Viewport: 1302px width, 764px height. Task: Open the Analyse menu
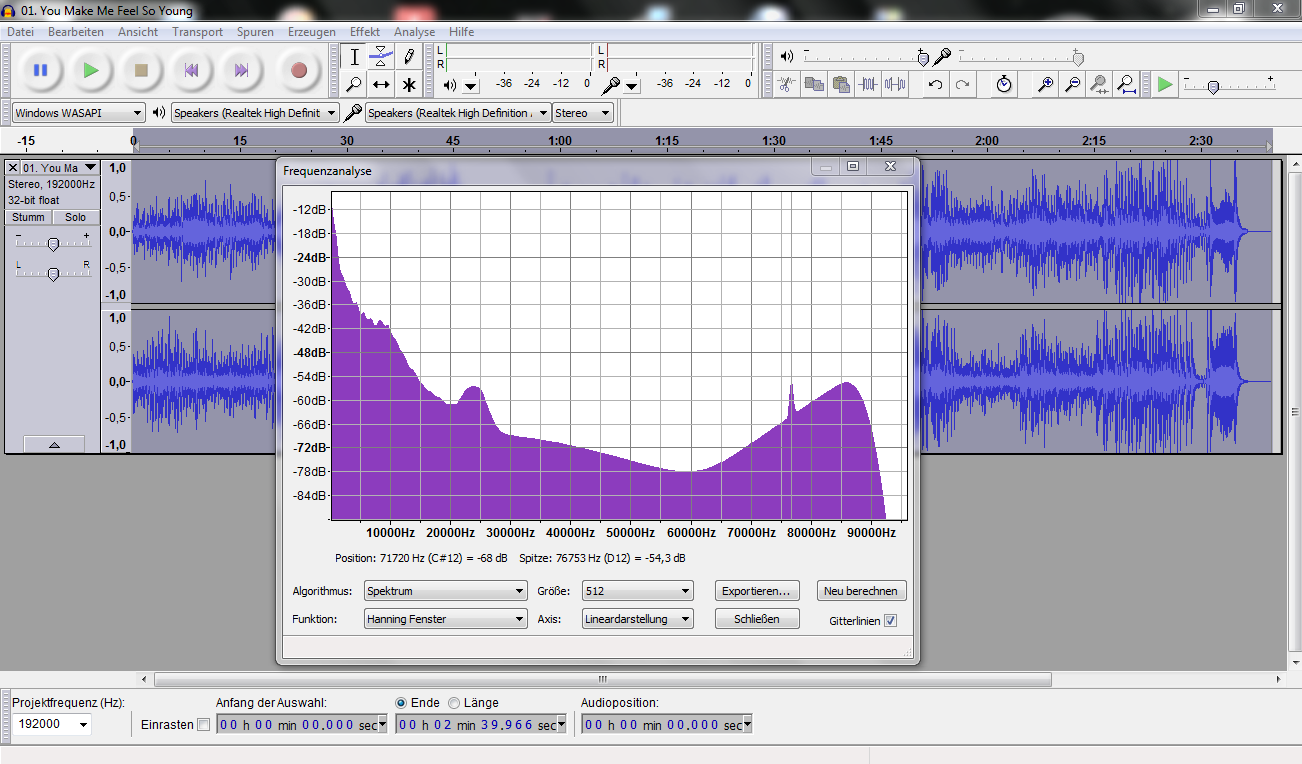[414, 32]
